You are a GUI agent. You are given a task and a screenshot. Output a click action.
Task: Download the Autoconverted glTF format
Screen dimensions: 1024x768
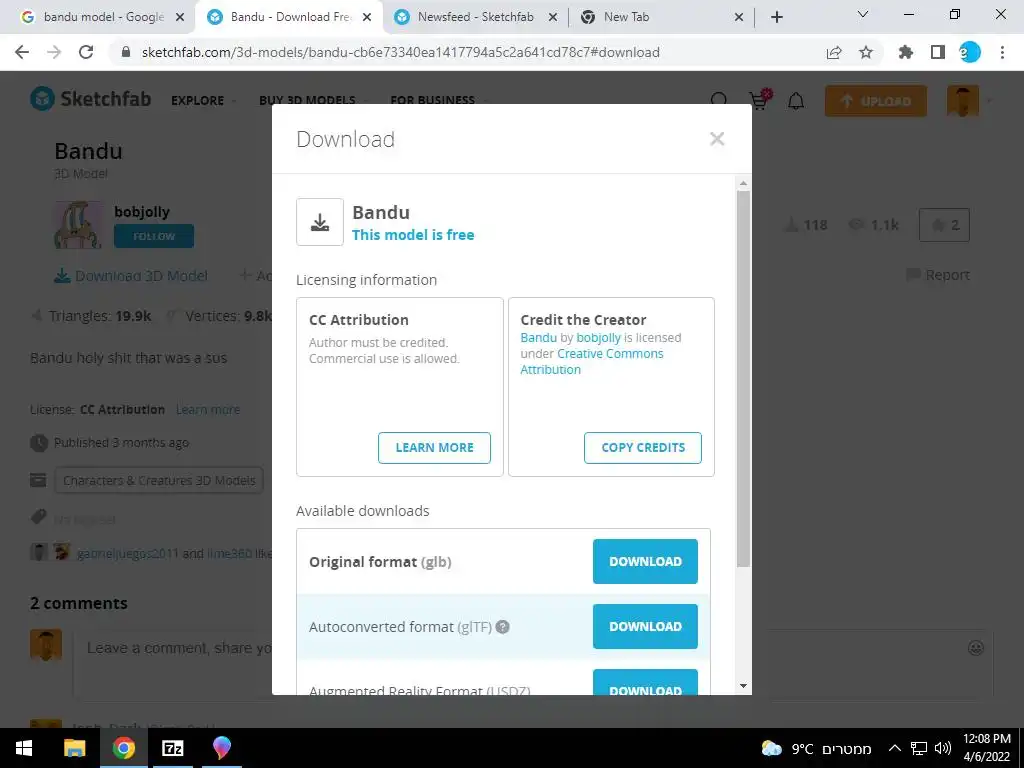pos(645,626)
